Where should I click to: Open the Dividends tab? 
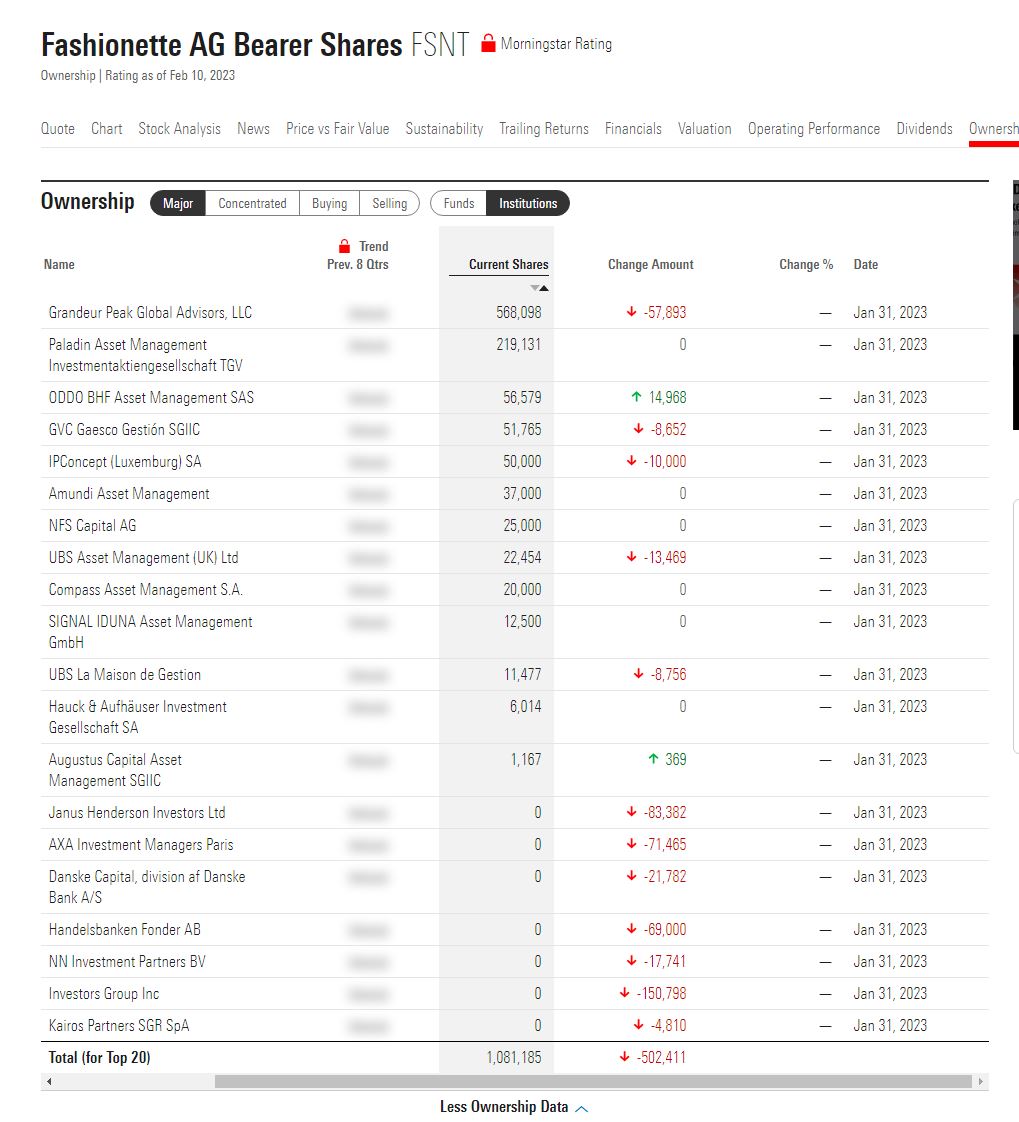tap(925, 129)
